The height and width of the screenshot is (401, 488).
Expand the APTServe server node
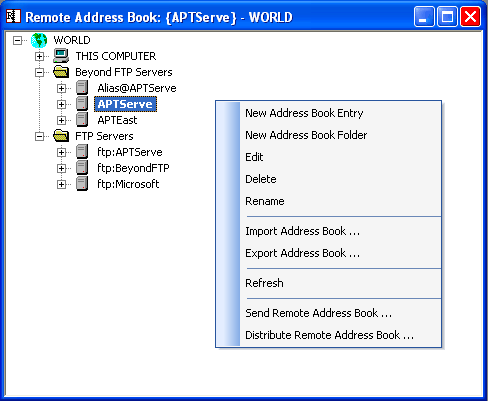61,105
